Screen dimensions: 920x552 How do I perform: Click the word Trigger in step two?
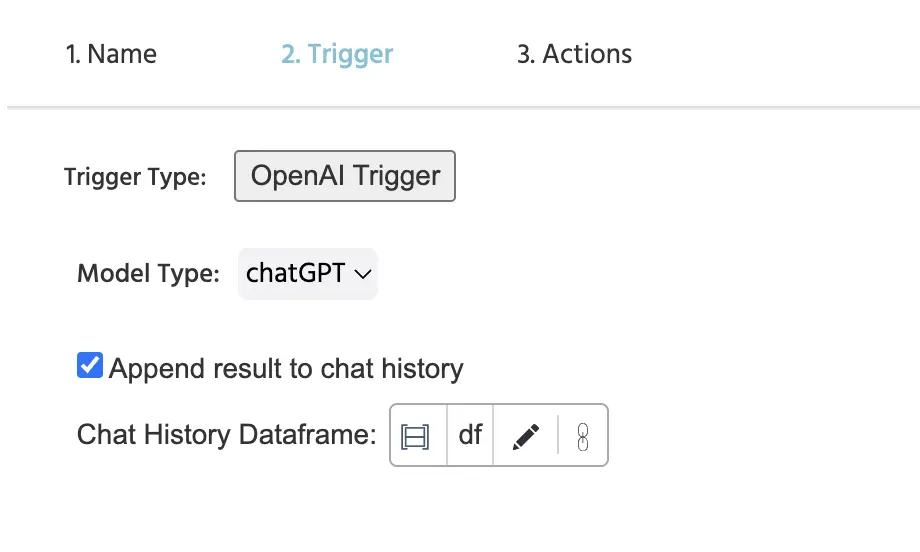(x=350, y=56)
